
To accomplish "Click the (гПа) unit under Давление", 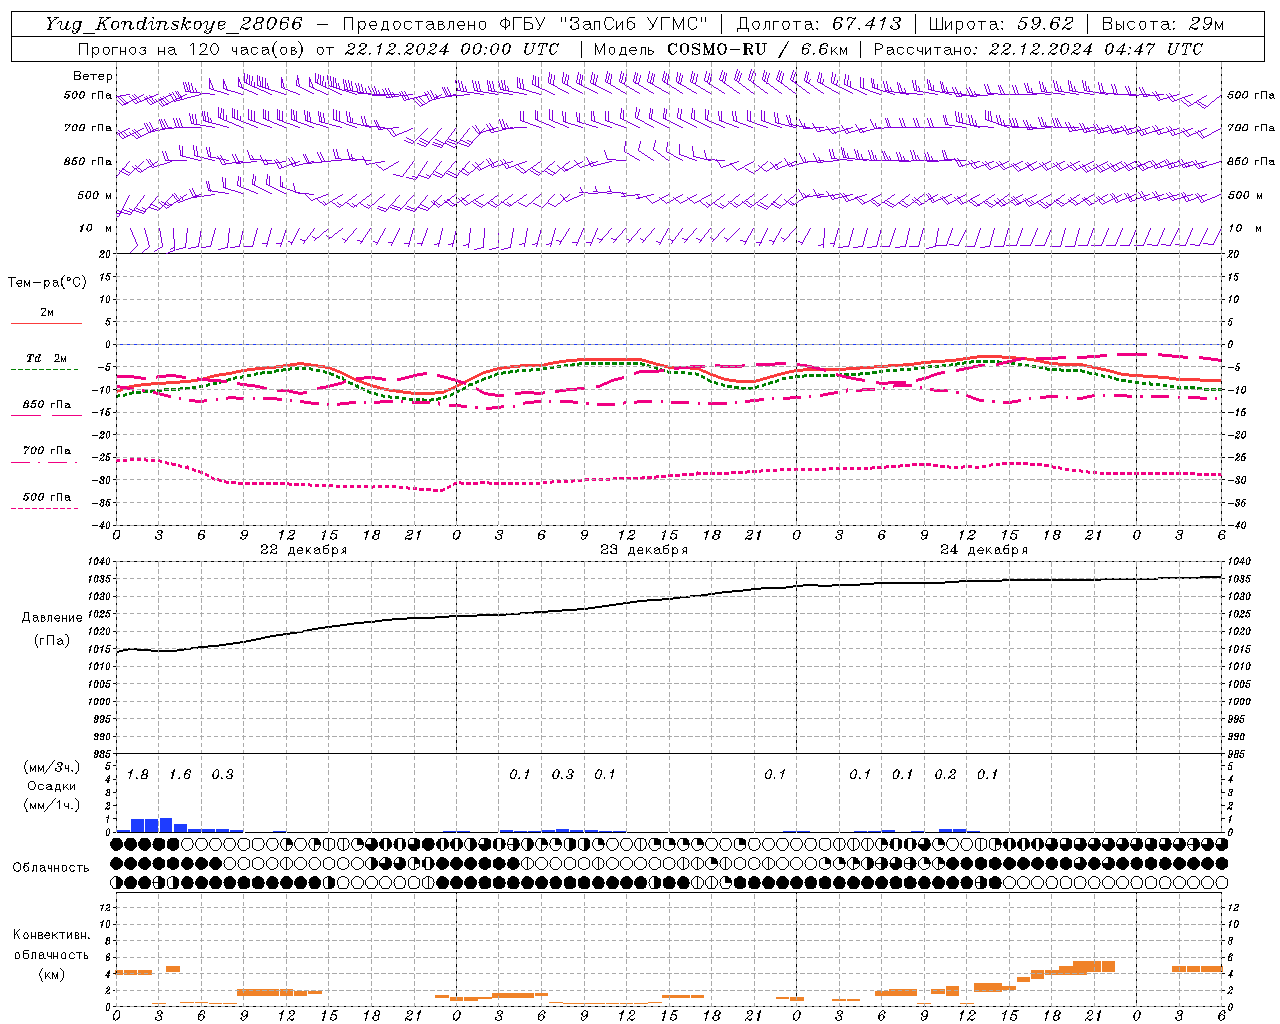I will point(52,641).
